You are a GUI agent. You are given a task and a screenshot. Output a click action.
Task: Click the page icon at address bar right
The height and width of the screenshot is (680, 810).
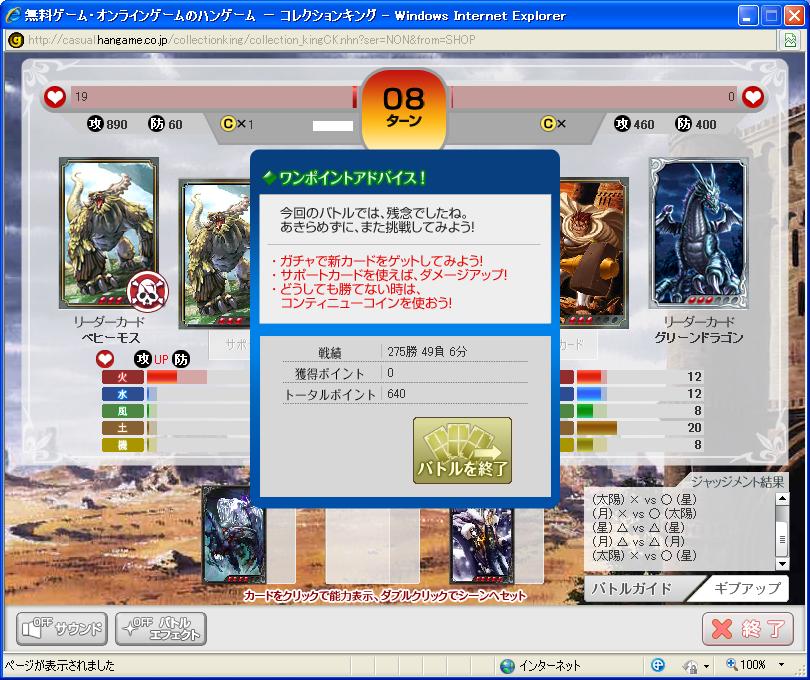coord(790,40)
